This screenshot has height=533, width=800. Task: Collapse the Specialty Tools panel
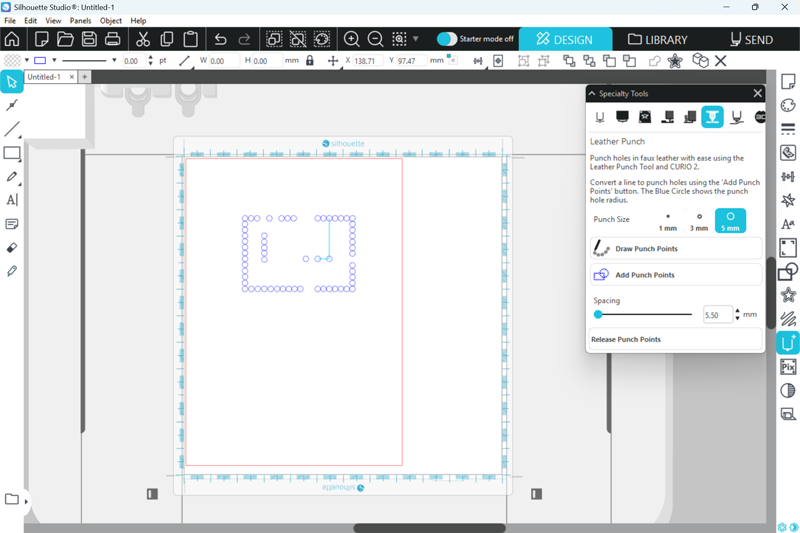tap(592, 94)
